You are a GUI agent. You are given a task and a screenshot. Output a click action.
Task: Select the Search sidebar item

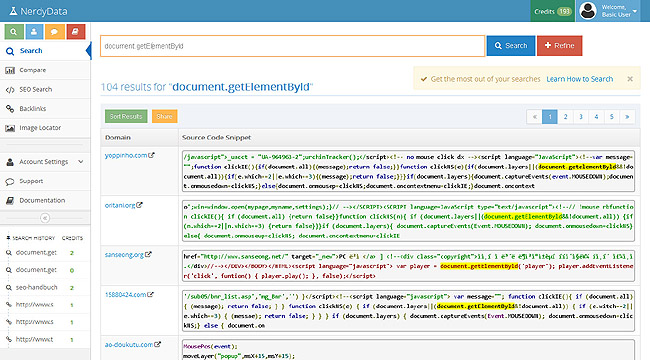point(45,51)
